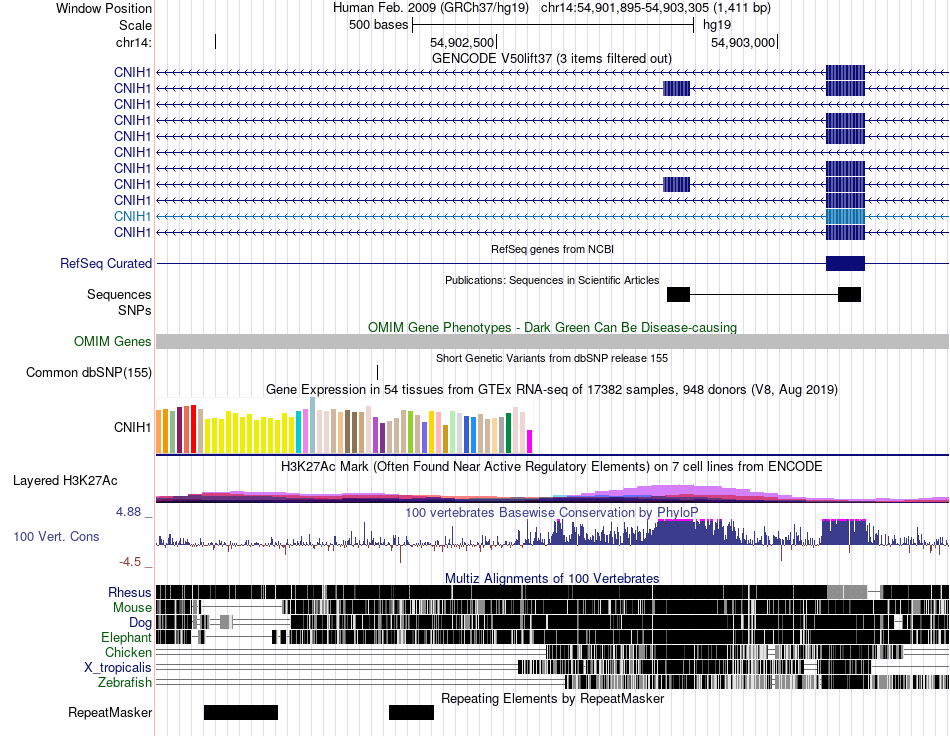The width and height of the screenshot is (950, 736).
Task: Click the left RepeatMasker black block
Action: coord(241,712)
